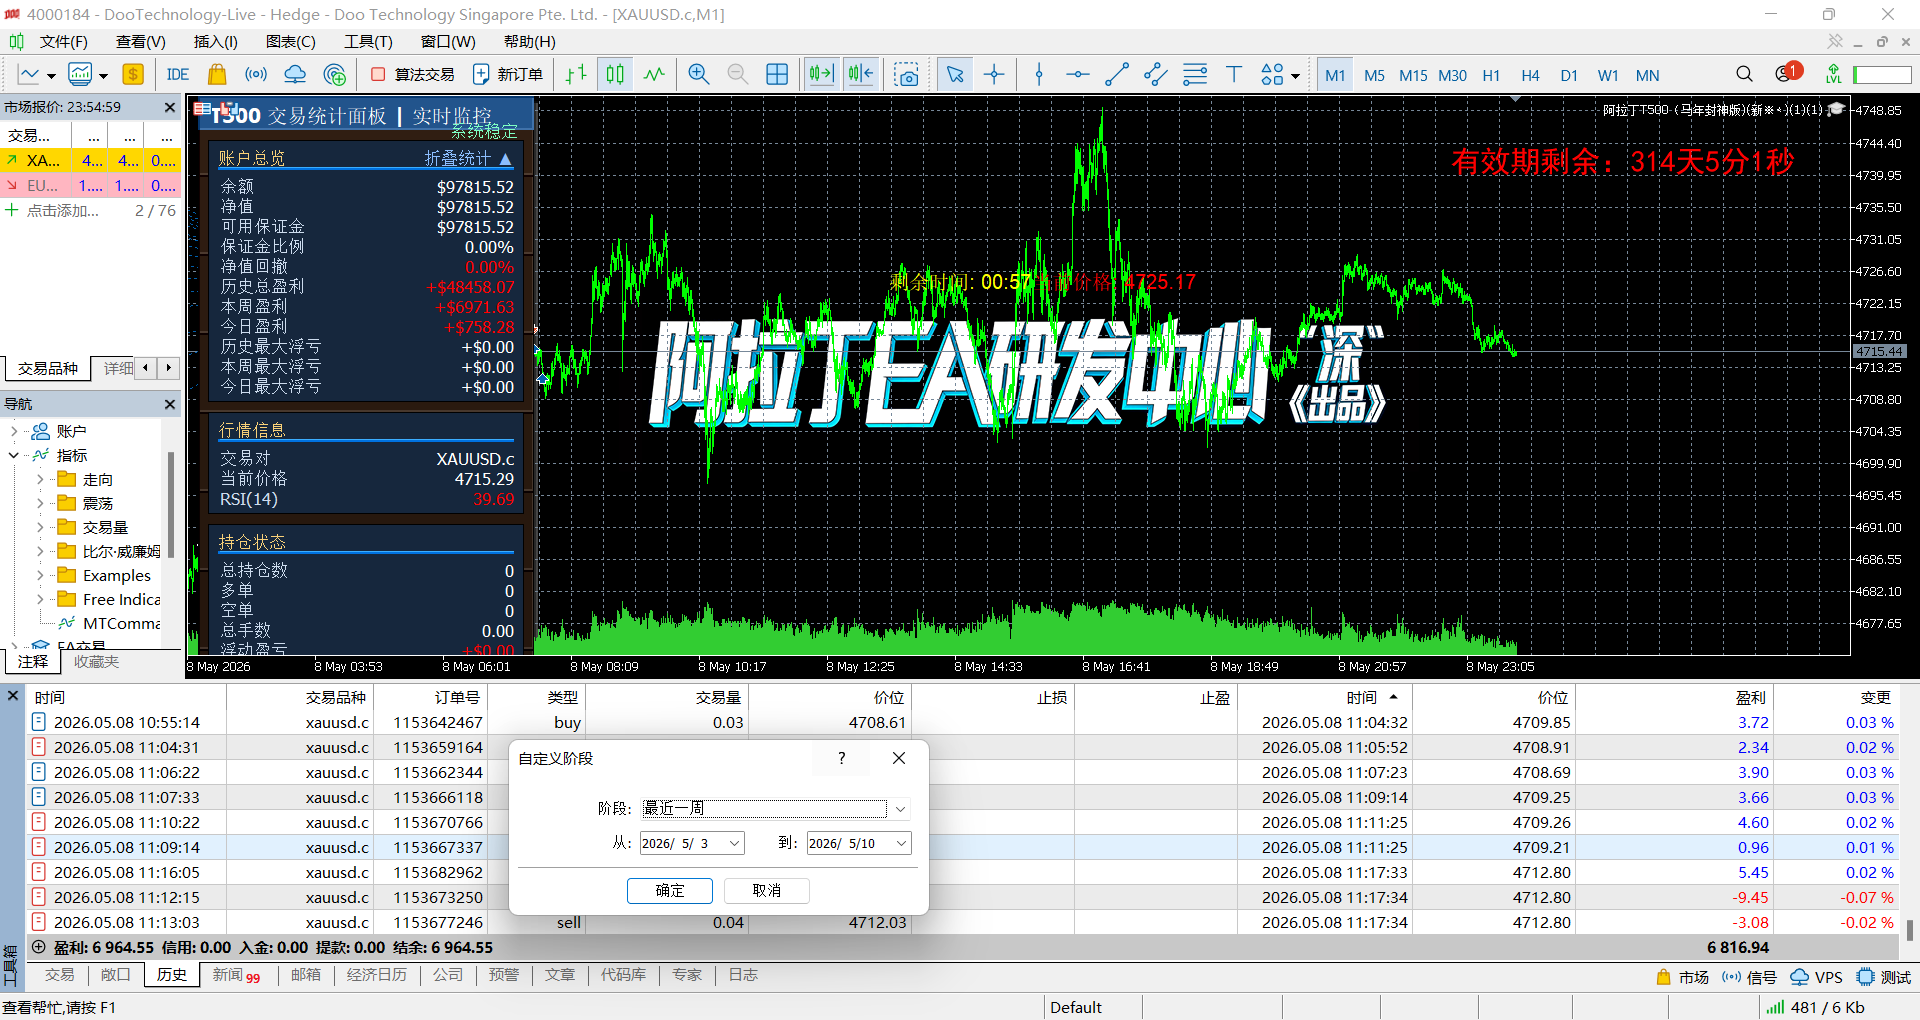
Task: Click the history table vertical scrollbar
Action: 1910,930
